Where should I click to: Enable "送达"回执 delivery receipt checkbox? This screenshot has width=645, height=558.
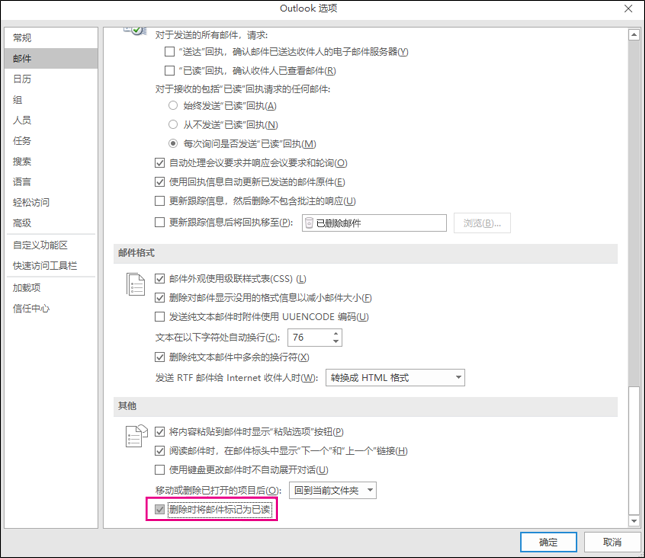(169, 51)
